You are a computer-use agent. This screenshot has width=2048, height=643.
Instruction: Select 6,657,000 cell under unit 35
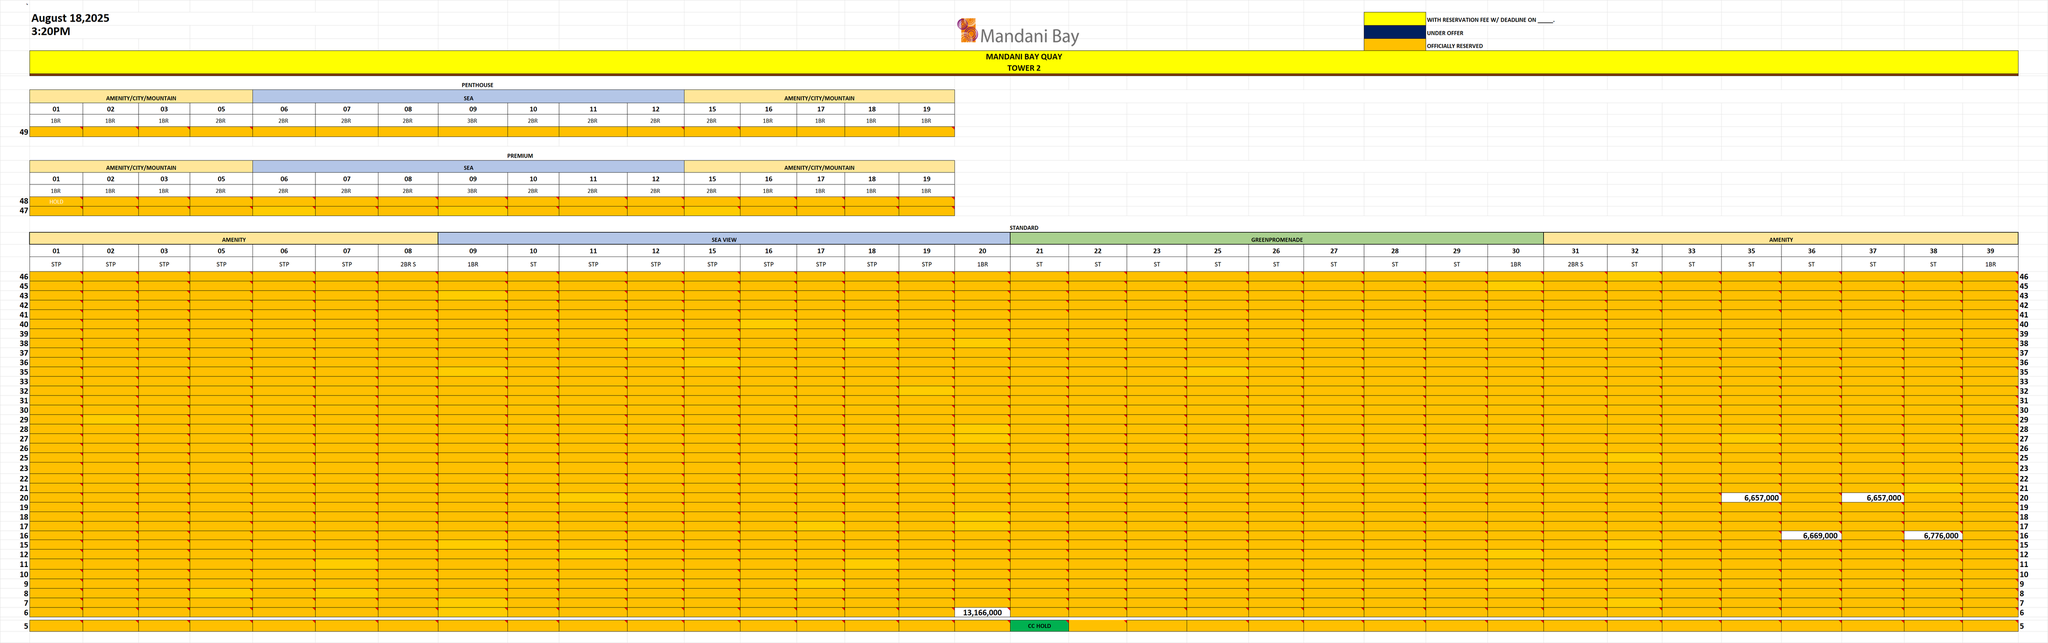pos(1750,498)
